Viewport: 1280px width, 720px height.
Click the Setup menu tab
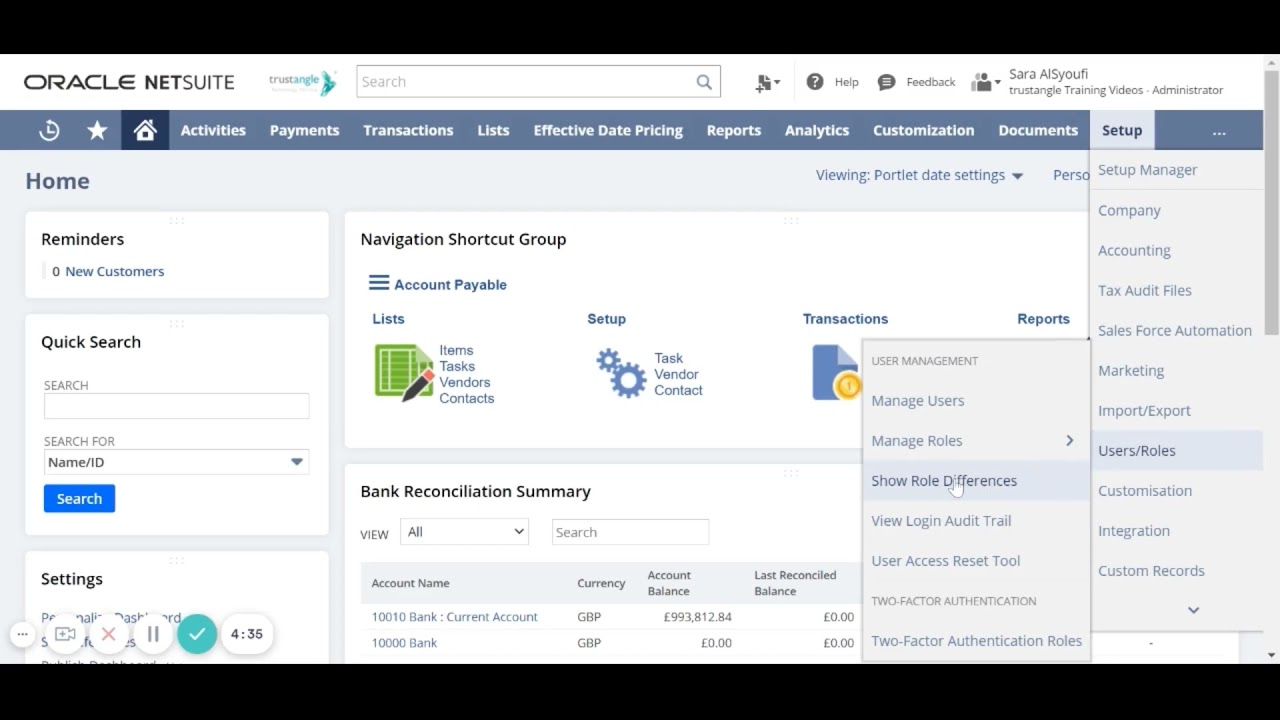pos(1122,130)
